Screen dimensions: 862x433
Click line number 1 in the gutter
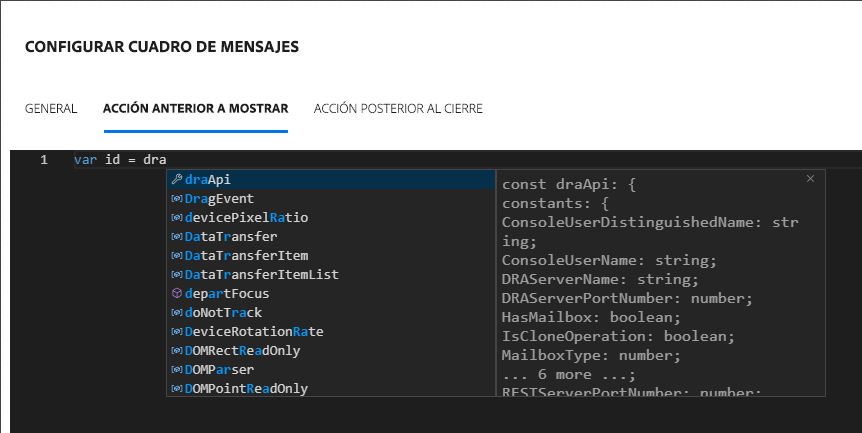click(x=43, y=160)
